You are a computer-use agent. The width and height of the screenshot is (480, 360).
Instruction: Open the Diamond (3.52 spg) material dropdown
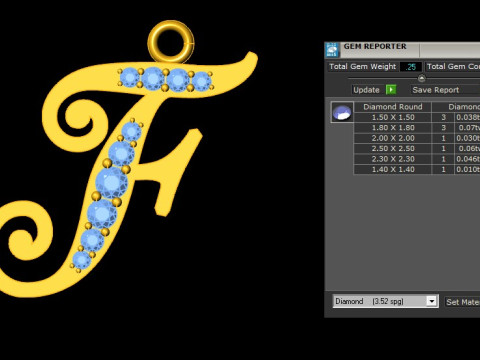[x=385, y=301]
